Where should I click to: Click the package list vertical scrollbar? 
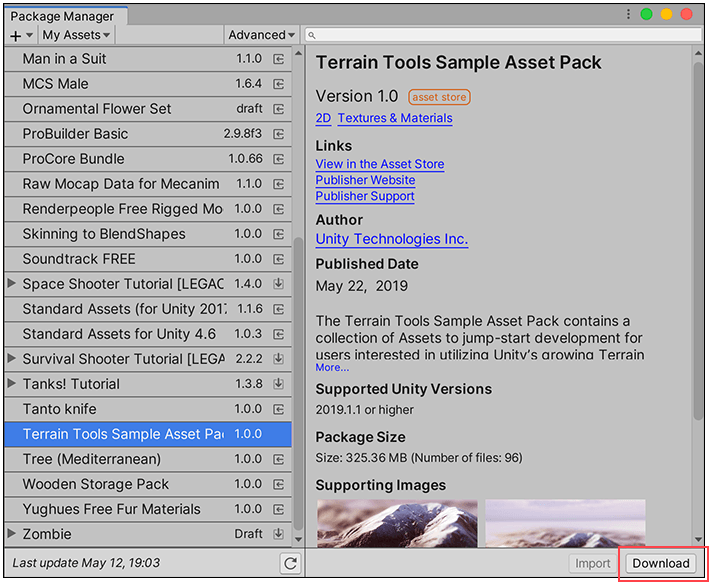point(298,383)
